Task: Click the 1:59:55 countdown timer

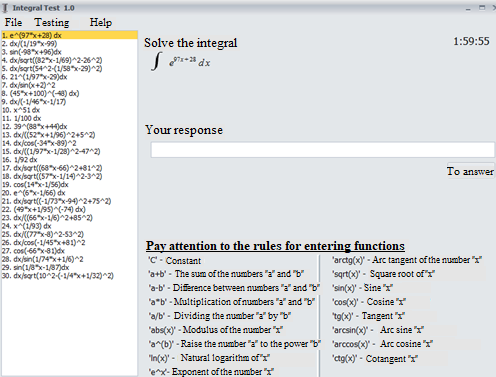Action: tap(471, 41)
